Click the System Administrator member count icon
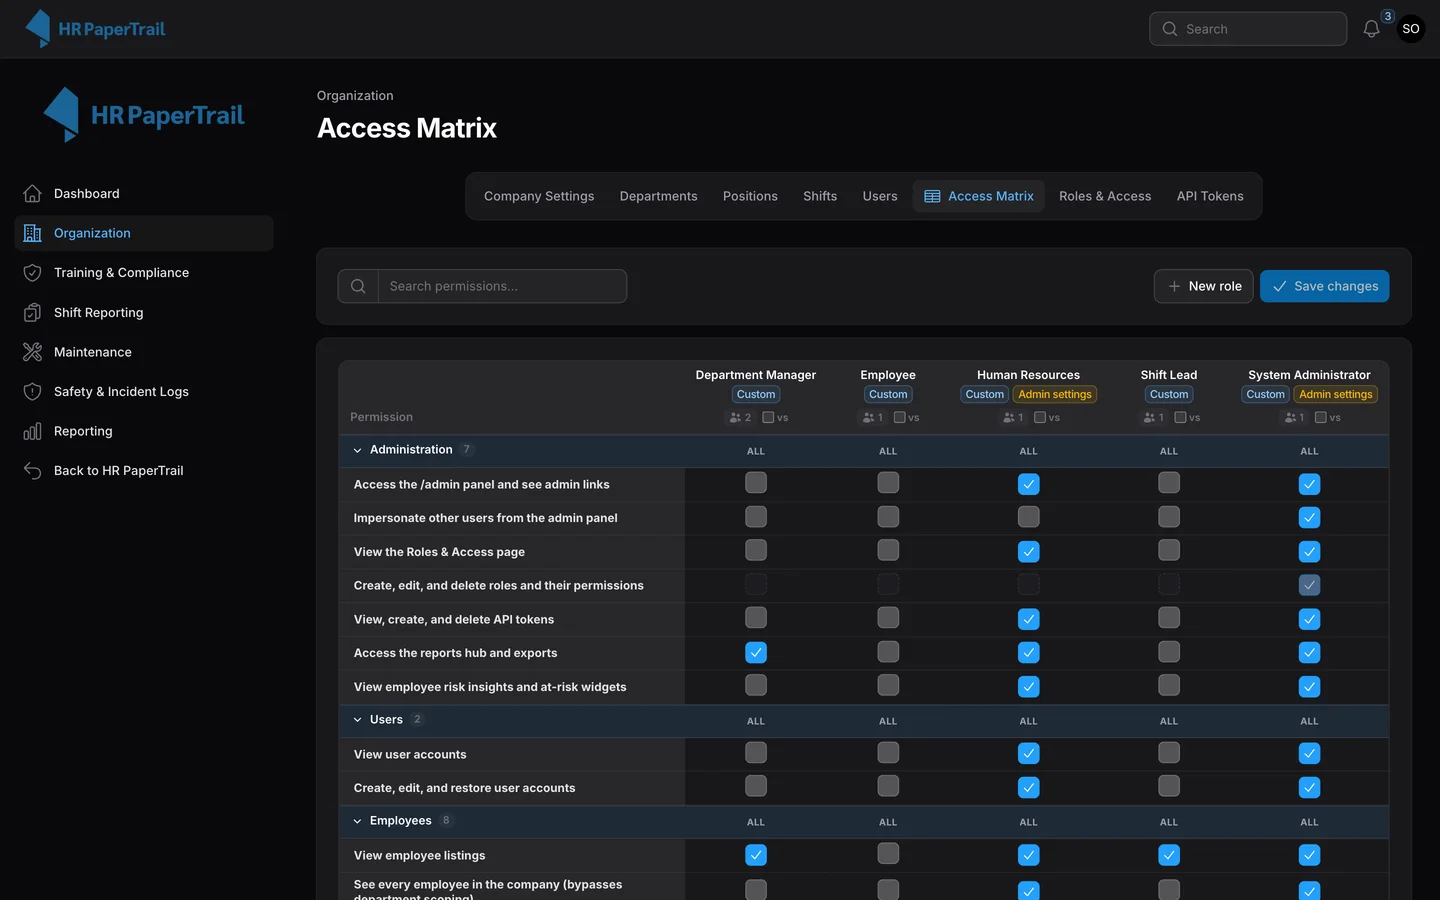1440x900 pixels. tap(1290, 418)
